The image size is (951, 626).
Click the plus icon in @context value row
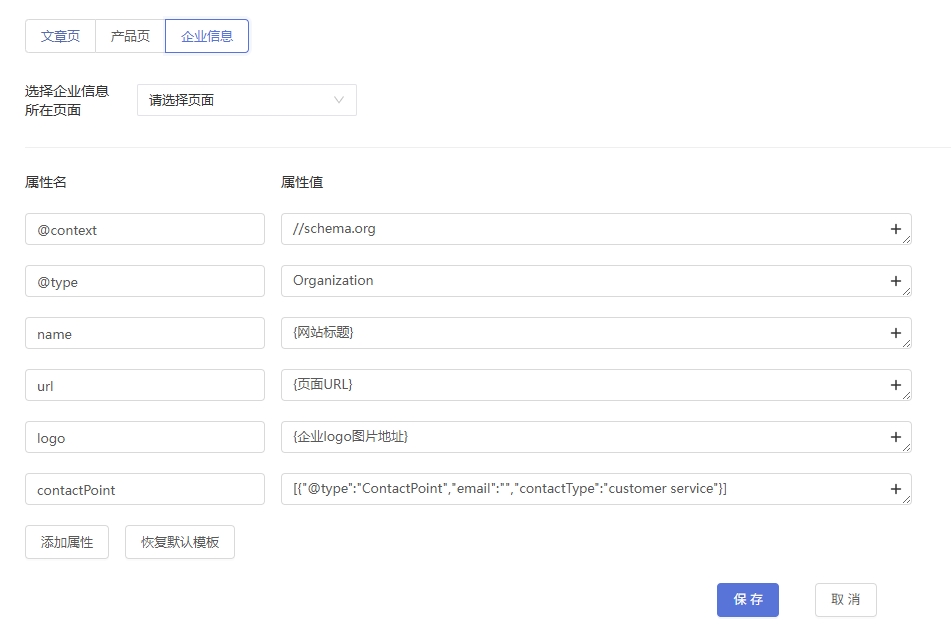click(895, 229)
